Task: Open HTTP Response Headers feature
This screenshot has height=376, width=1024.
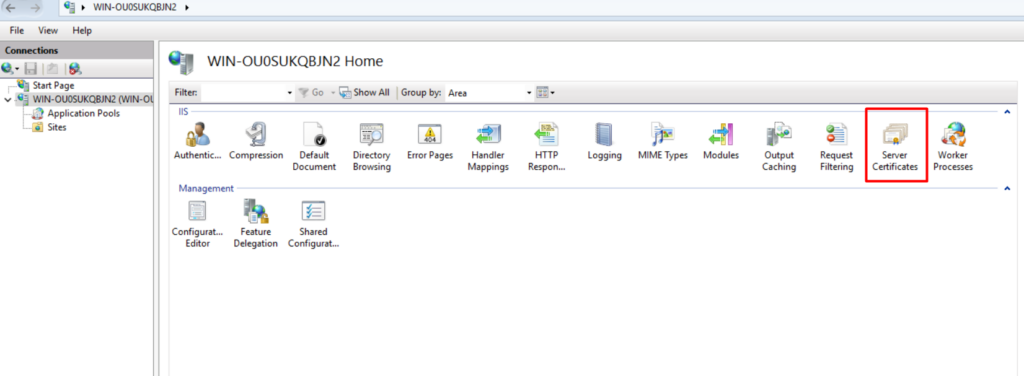Action: coord(546,148)
